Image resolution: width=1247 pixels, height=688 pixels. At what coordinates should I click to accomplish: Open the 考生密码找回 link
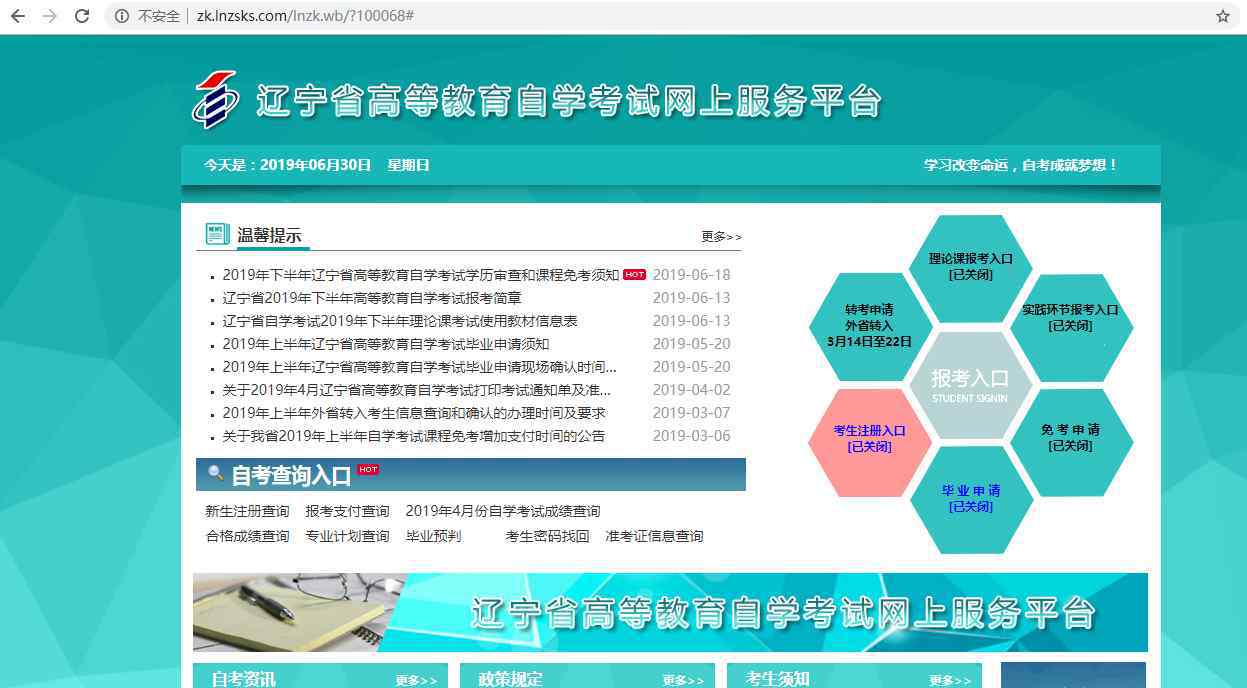[547, 536]
